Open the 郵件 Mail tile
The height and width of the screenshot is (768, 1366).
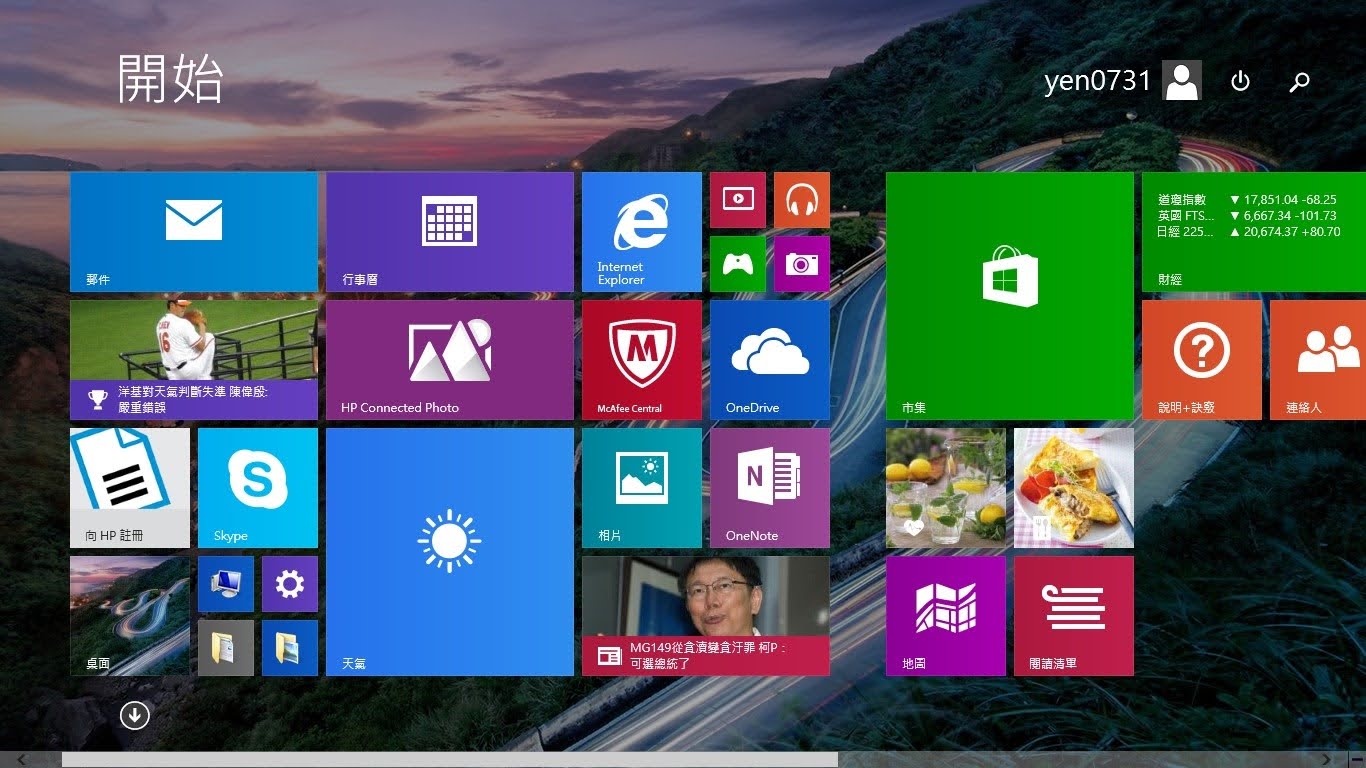pyautogui.click(x=194, y=232)
